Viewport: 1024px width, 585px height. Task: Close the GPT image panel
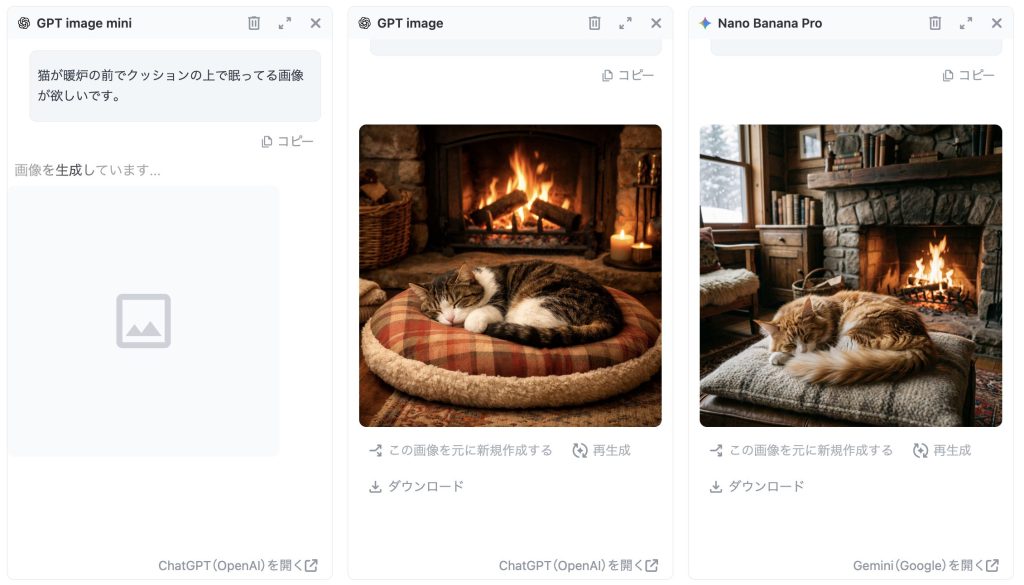click(x=656, y=24)
